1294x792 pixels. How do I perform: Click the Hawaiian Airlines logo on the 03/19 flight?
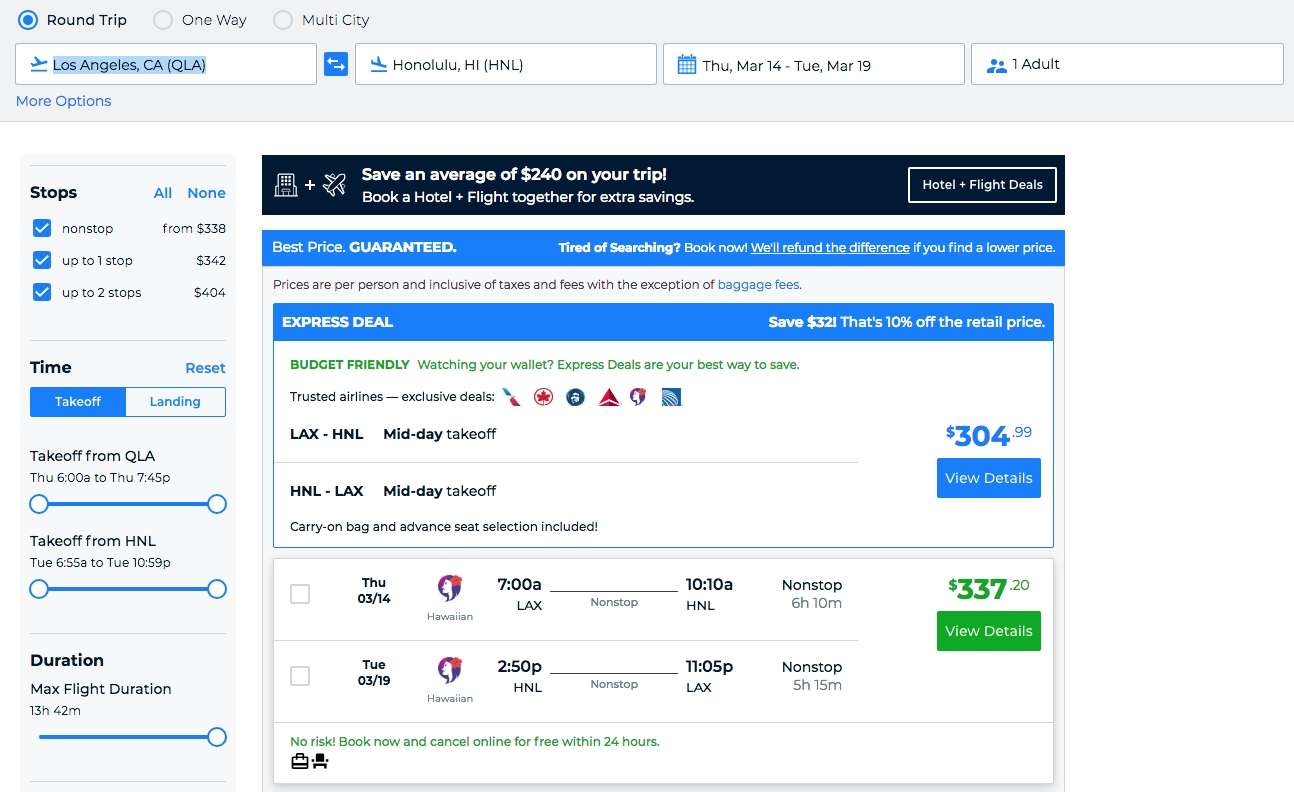450,670
